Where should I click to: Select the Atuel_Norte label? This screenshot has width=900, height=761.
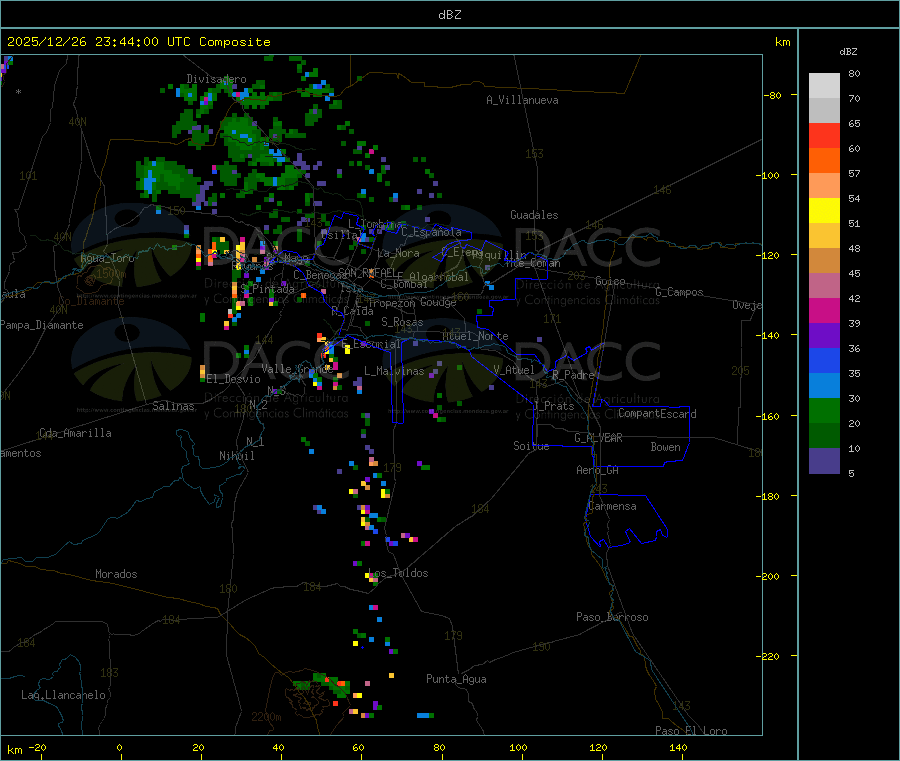pyautogui.click(x=475, y=336)
